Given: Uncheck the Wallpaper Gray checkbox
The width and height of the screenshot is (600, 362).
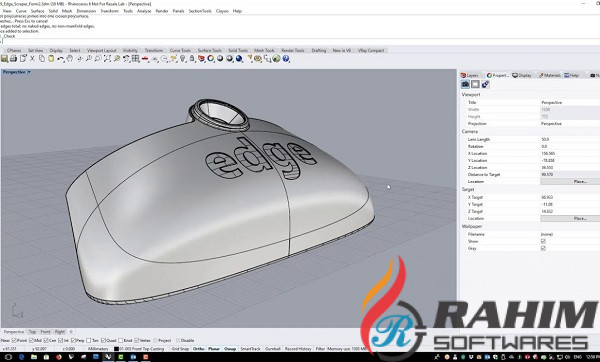Looking at the screenshot, I should click(543, 248).
